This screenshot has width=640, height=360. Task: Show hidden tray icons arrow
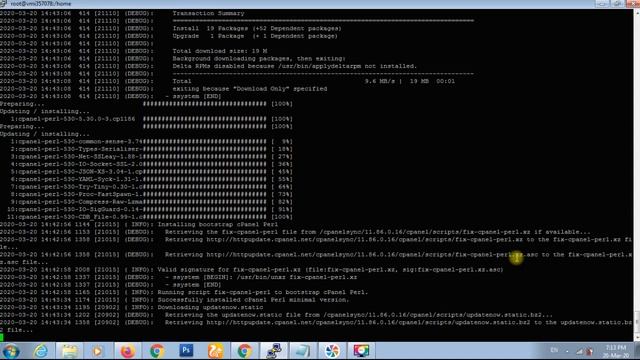click(567, 351)
